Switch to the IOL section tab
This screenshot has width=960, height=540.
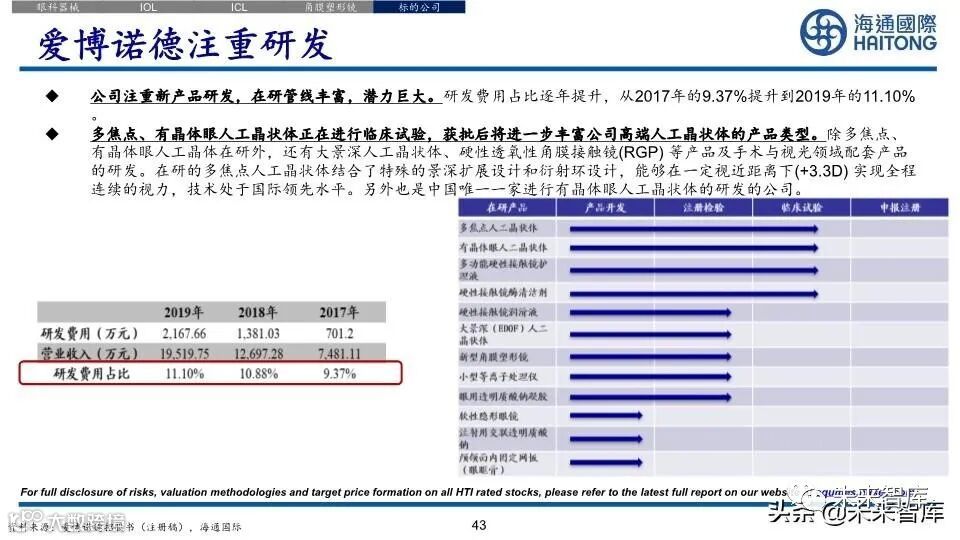point(148,7)
